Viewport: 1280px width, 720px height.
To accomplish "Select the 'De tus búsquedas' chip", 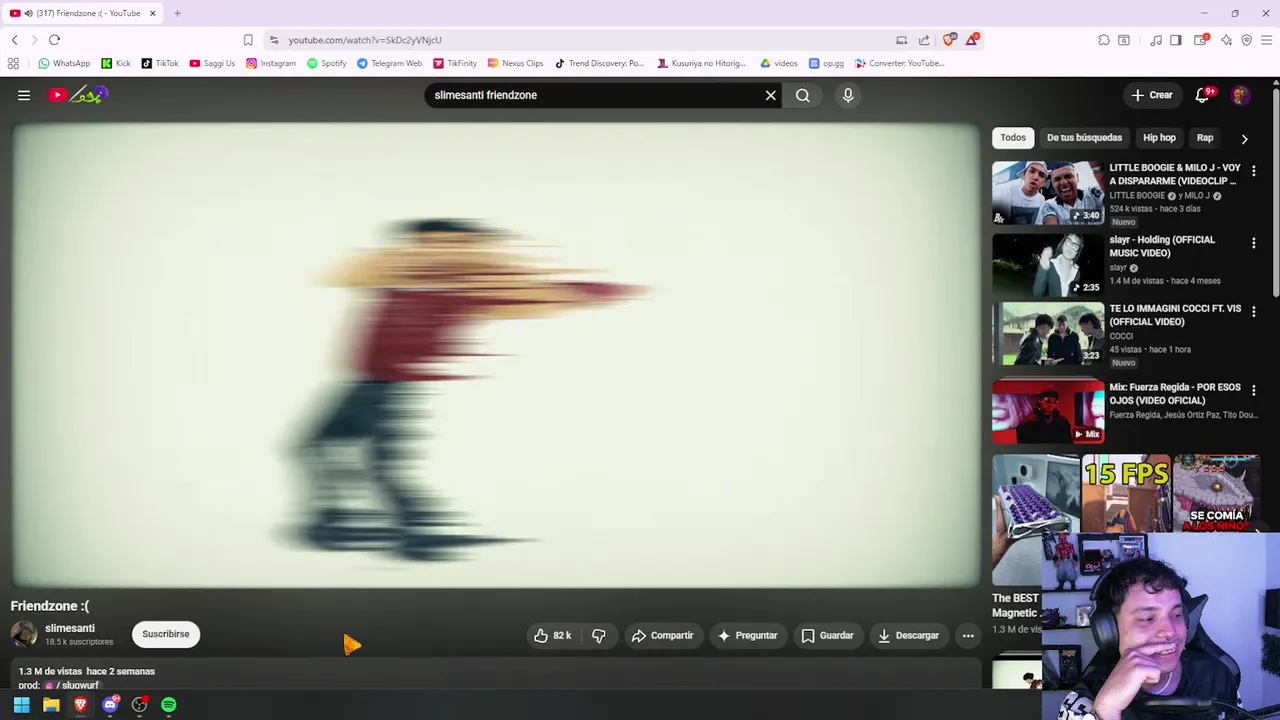I will (1084, 138).
